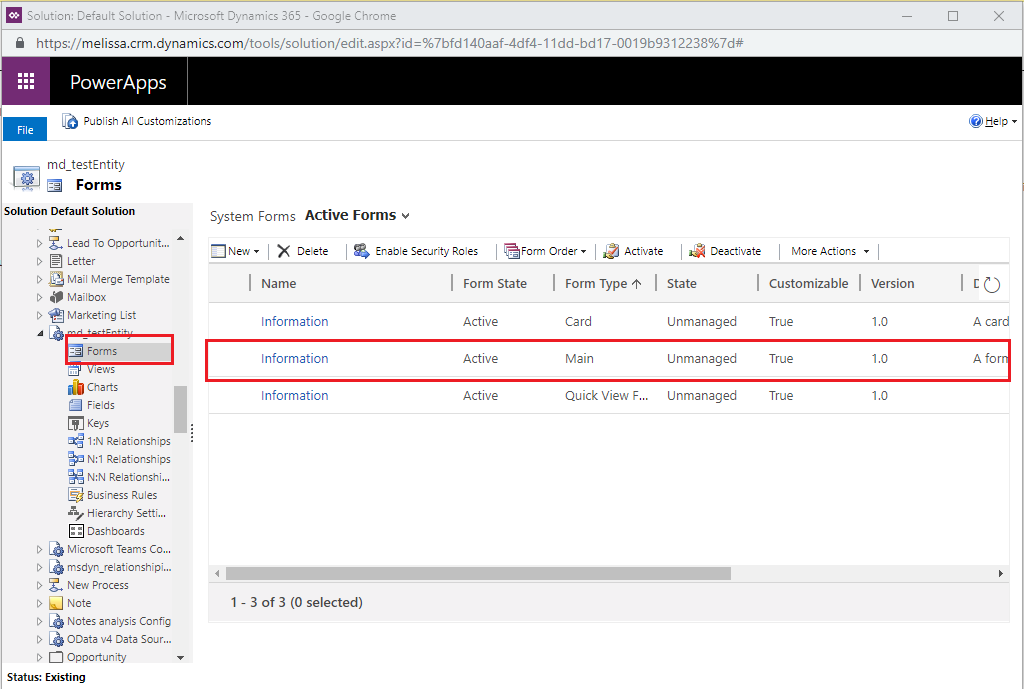Refresh the forms grid list
The height and width of the screenshot is (689, 1024).
click(x=991, y=285)
